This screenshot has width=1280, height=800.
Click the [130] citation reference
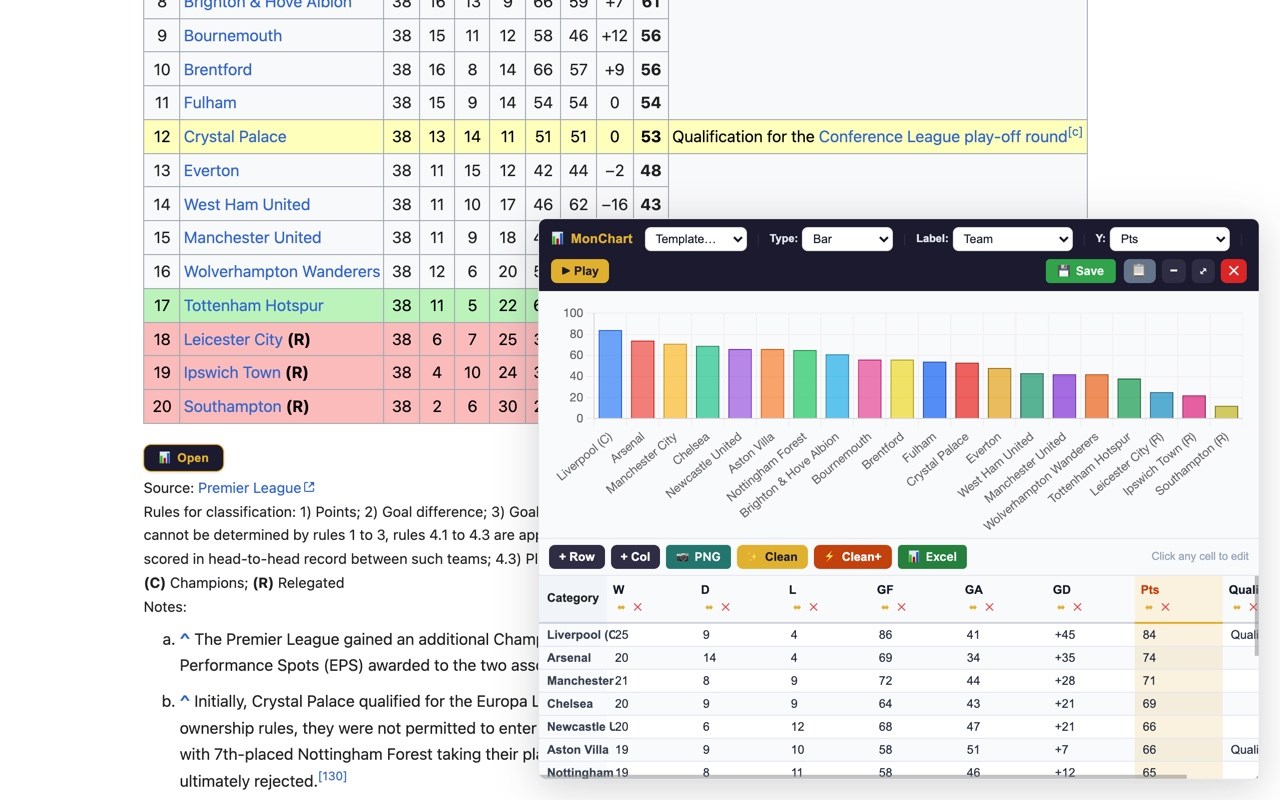tap(332, 776)
